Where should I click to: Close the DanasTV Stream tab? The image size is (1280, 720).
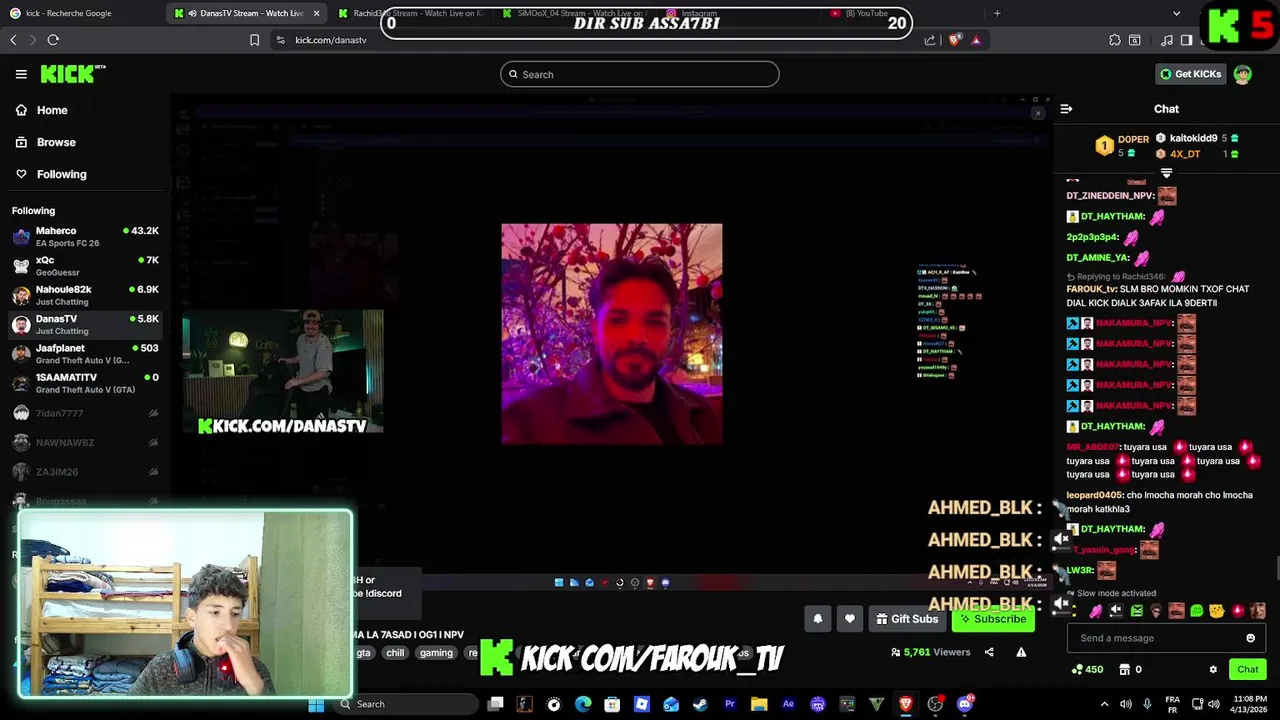316,13
